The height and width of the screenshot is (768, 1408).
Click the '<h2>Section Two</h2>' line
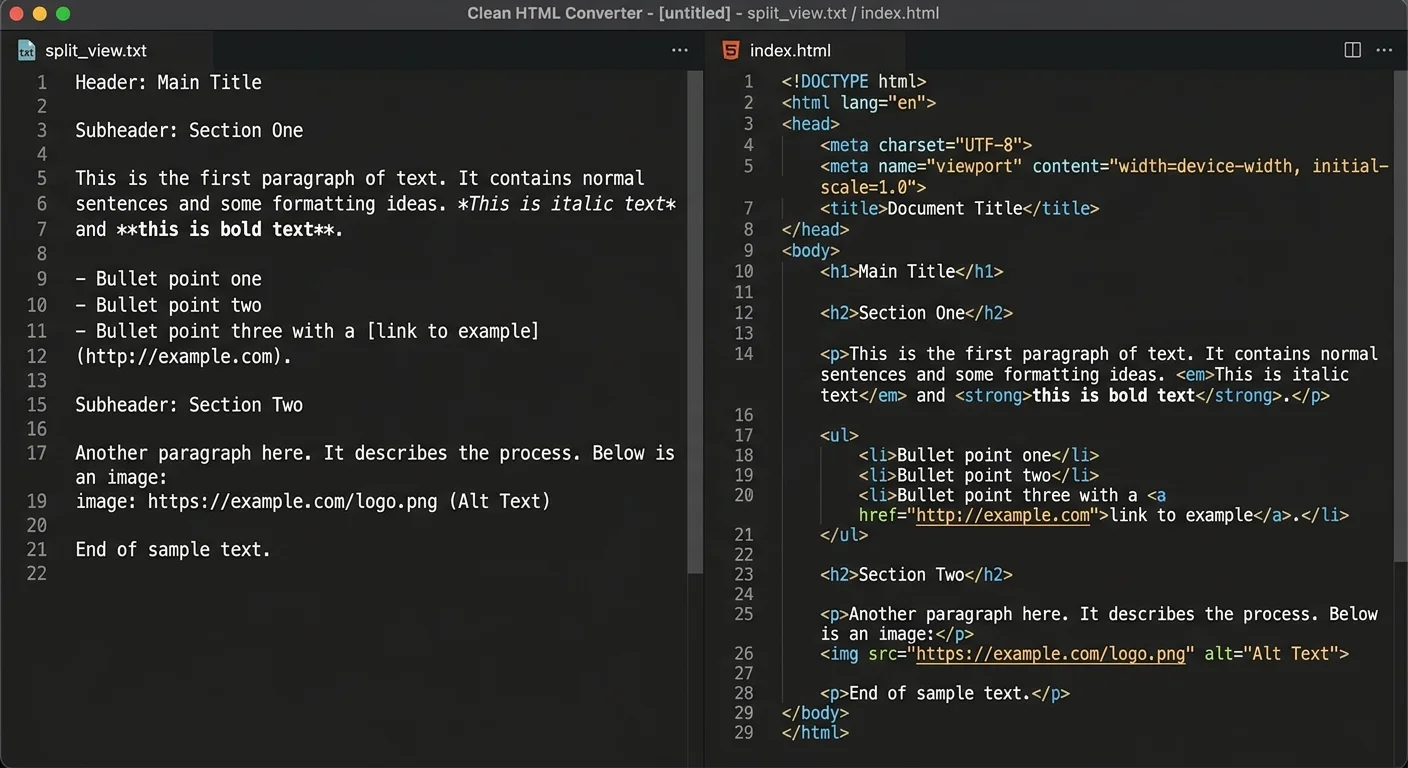click(x=917, y=575)
